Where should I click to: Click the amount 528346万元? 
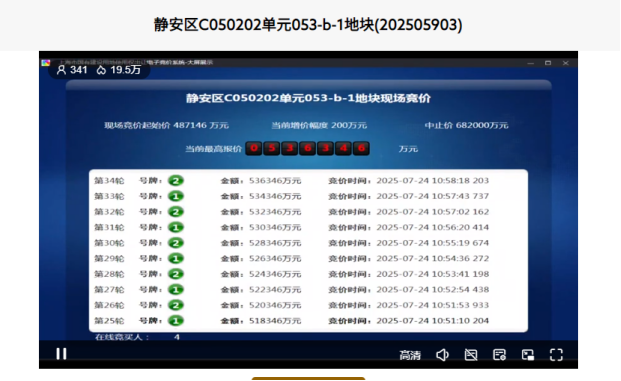tap(275, 243)
